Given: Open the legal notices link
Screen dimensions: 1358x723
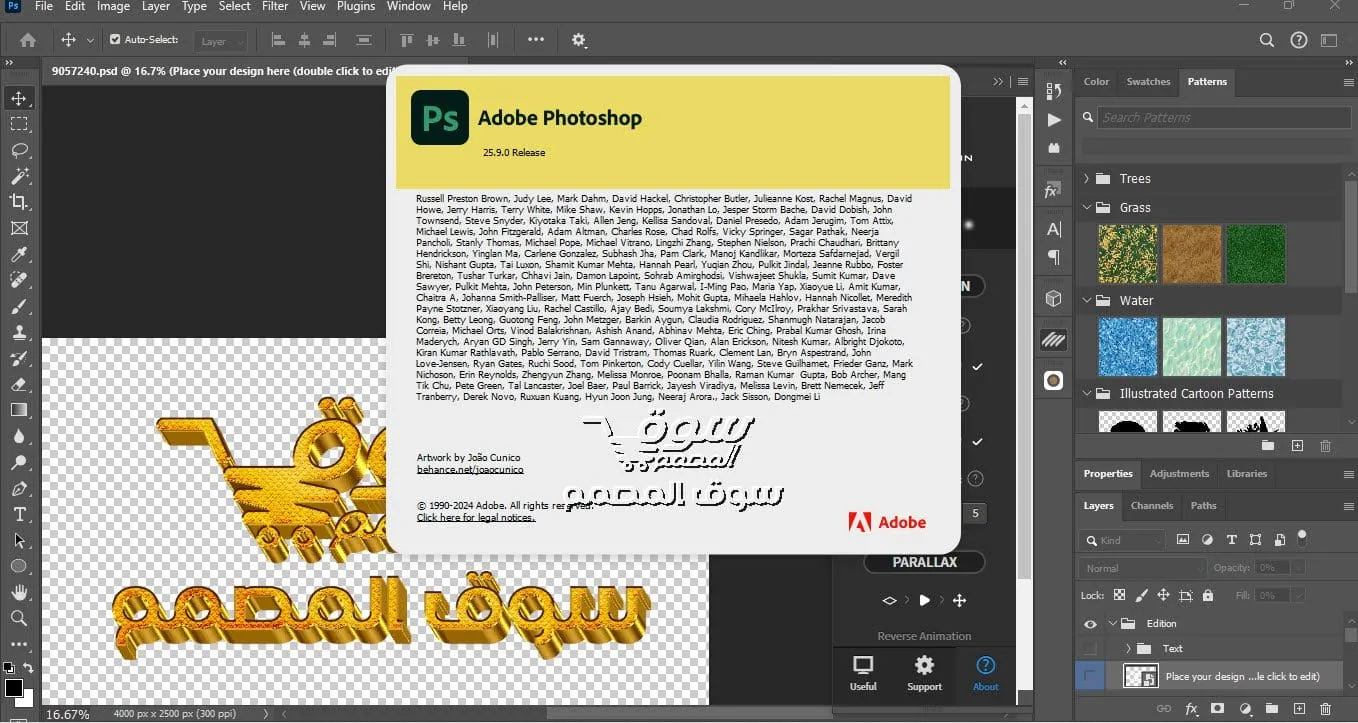Looking at the screenshot, I should (x=476, y=518).
